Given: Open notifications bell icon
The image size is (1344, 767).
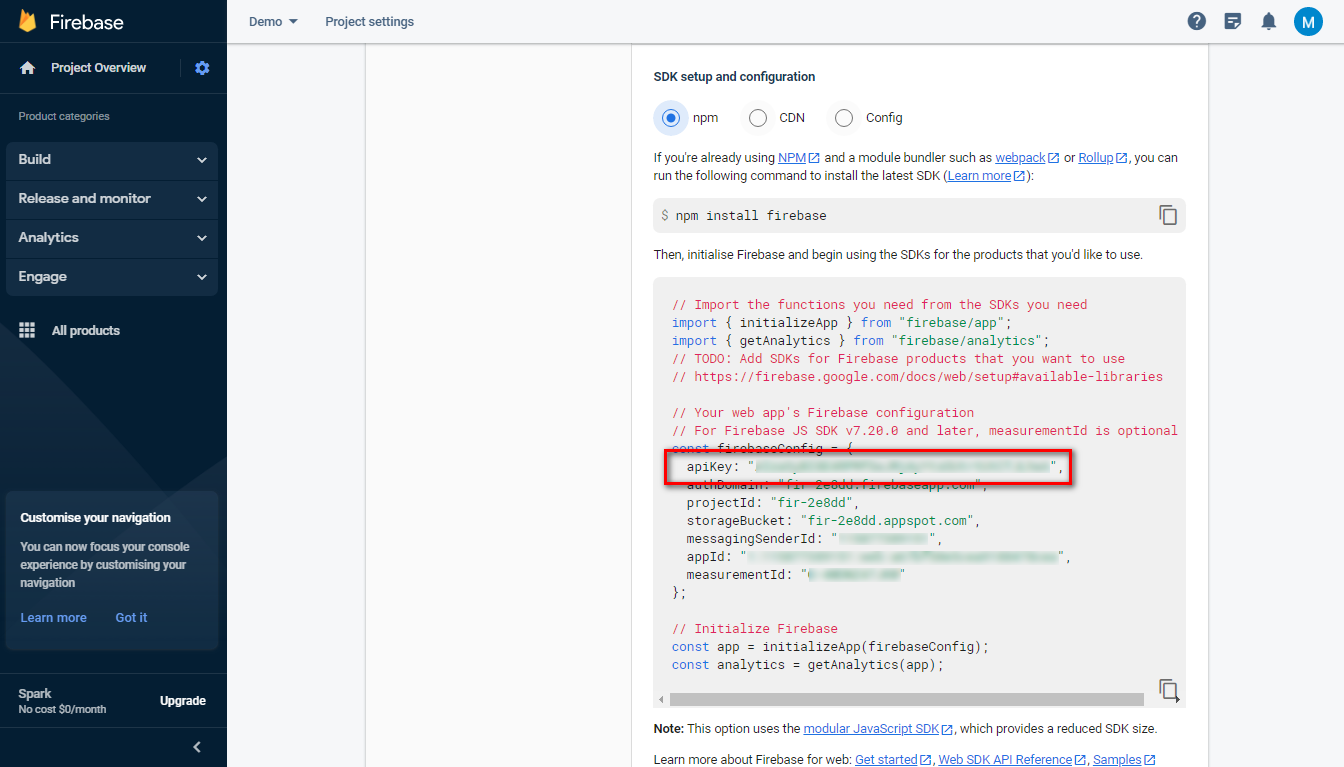Looking at the screenshot, I should pos(1269,21).
